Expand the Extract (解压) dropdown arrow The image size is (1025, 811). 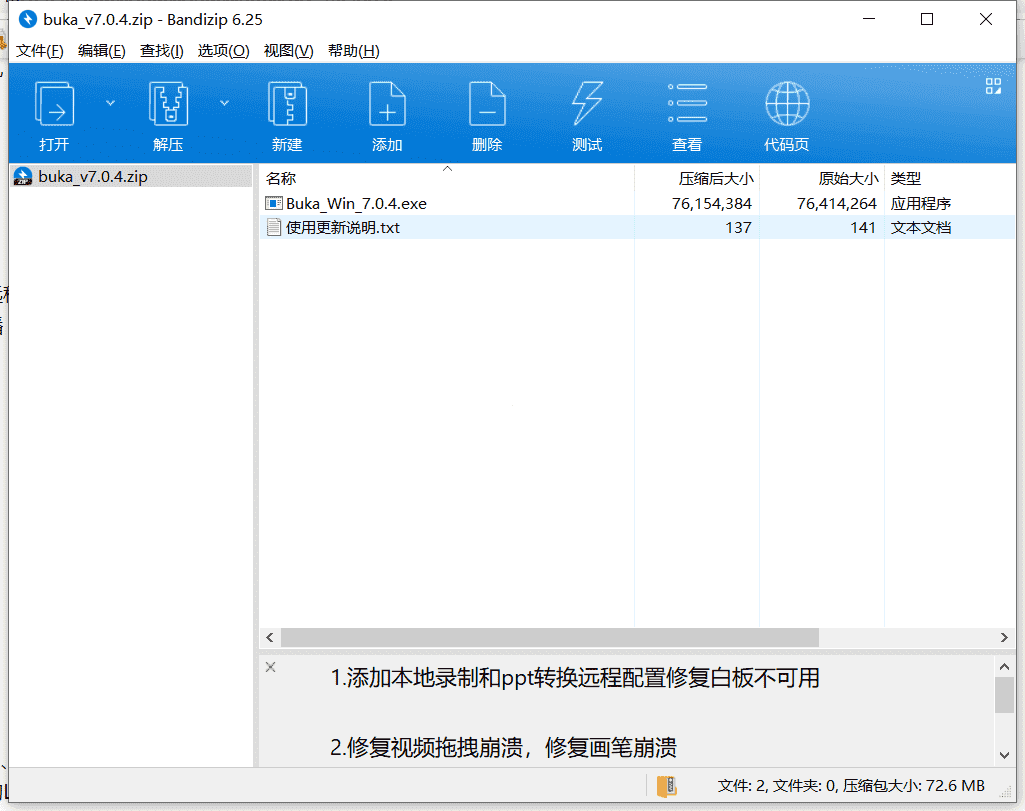(224, 103)
